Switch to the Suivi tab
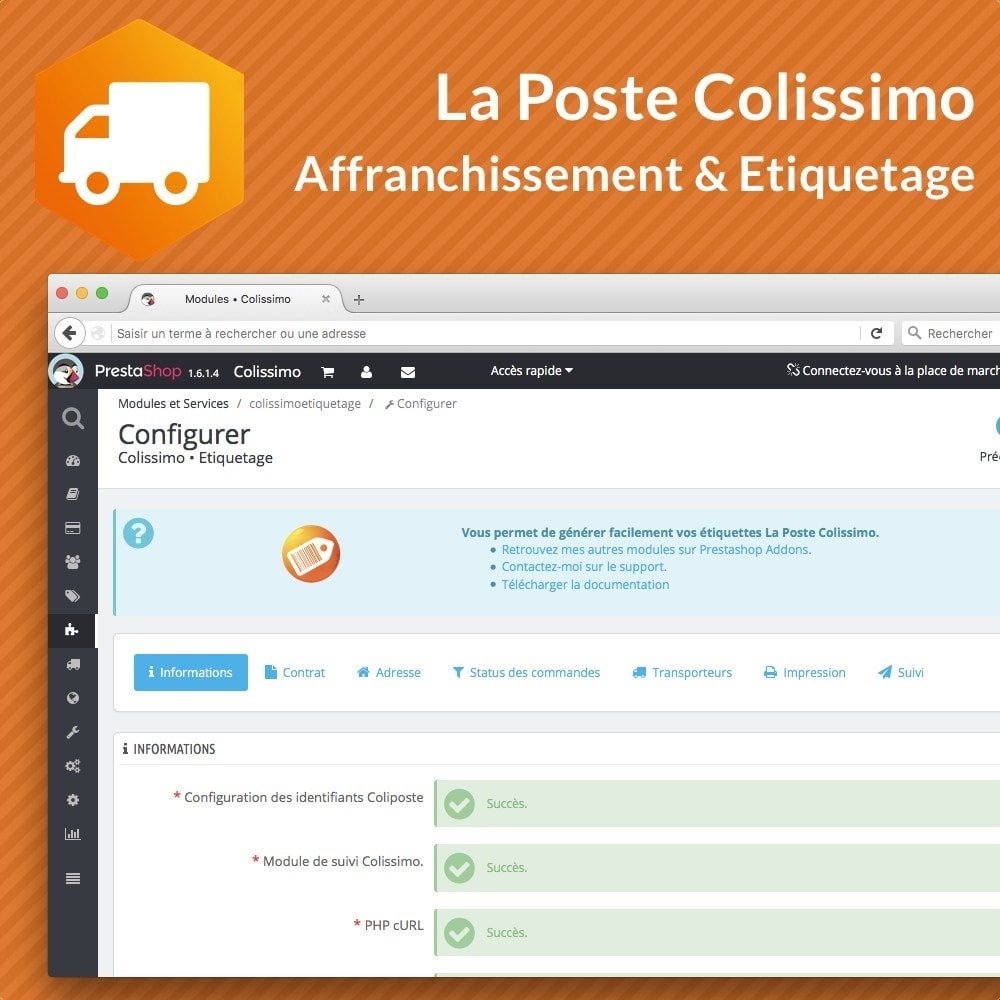Screen dimensions: 1000x1000 pyautogui.click(x=901, y=672)
